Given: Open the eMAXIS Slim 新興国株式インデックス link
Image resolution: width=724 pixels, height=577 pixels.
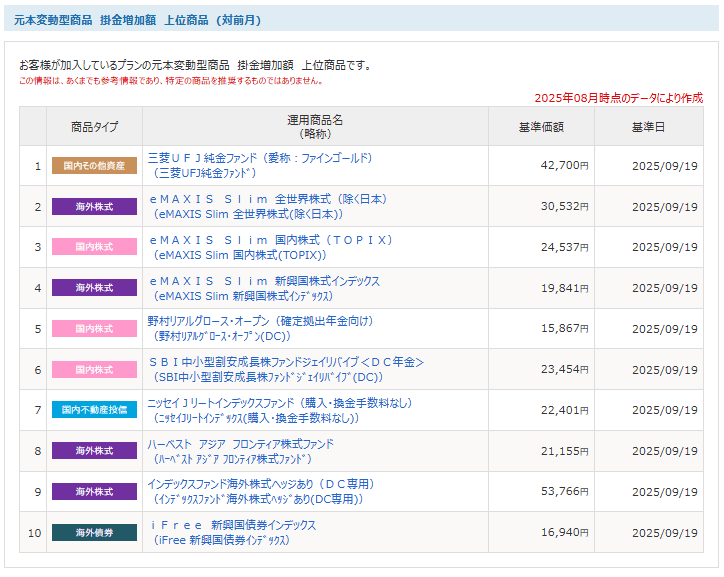Looking at the screenshot, I should (x=264, y=281).
